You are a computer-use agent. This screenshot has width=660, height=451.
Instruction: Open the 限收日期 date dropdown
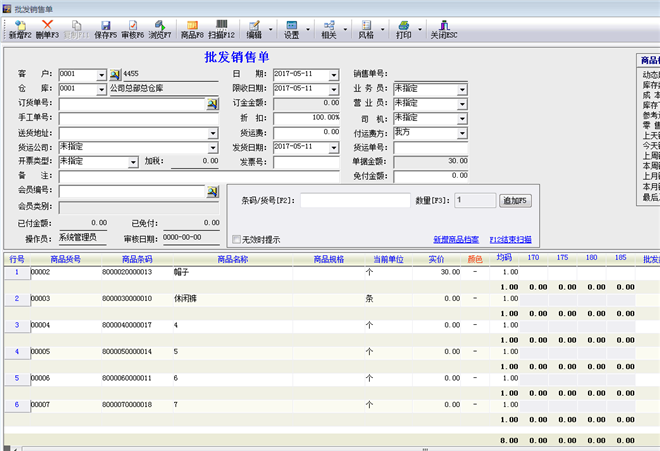tap(334, 90)
